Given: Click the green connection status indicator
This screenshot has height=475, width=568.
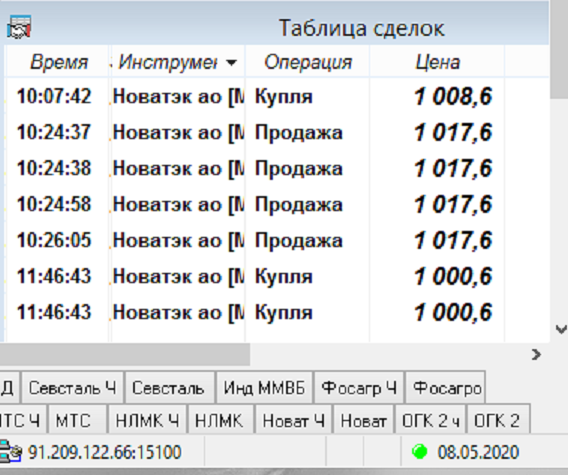Looking at the screenshot, I should [x=419, y=452].
